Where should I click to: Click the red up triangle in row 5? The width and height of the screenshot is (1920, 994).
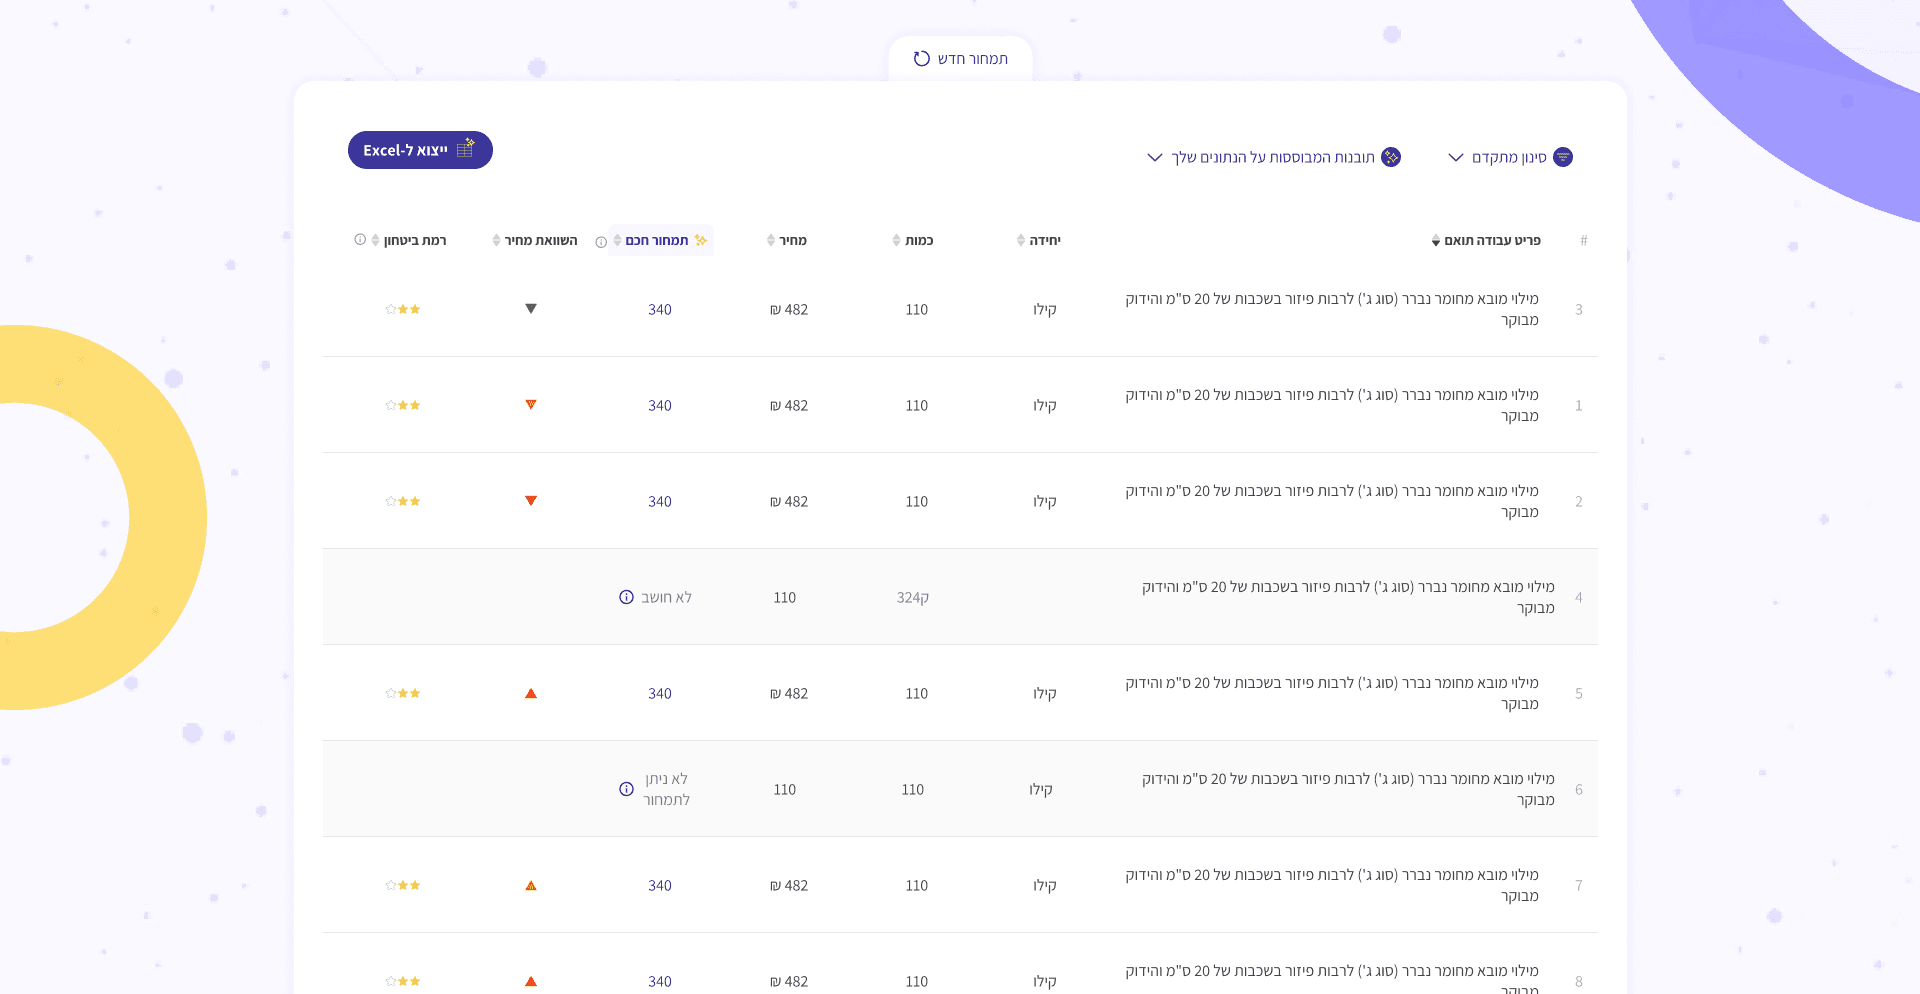(531, 693)
